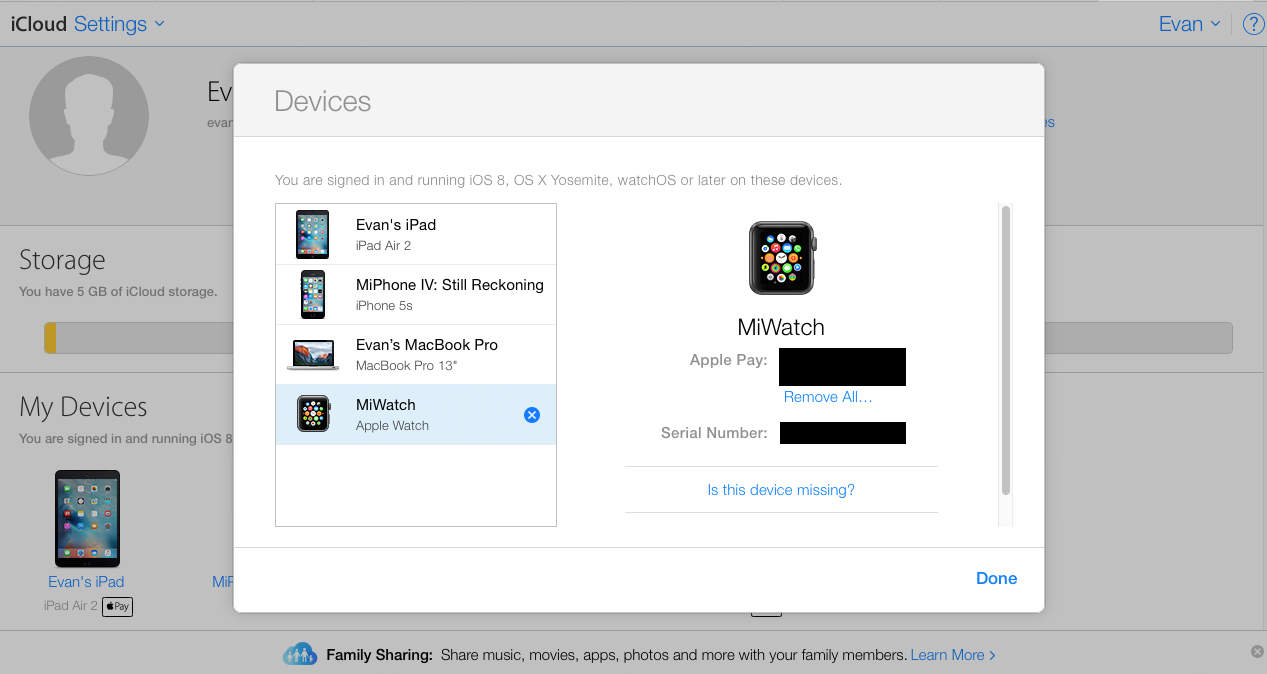Click the Devices dialog vertical scrollbar

pyautogui.click(x=1006, y=350)
